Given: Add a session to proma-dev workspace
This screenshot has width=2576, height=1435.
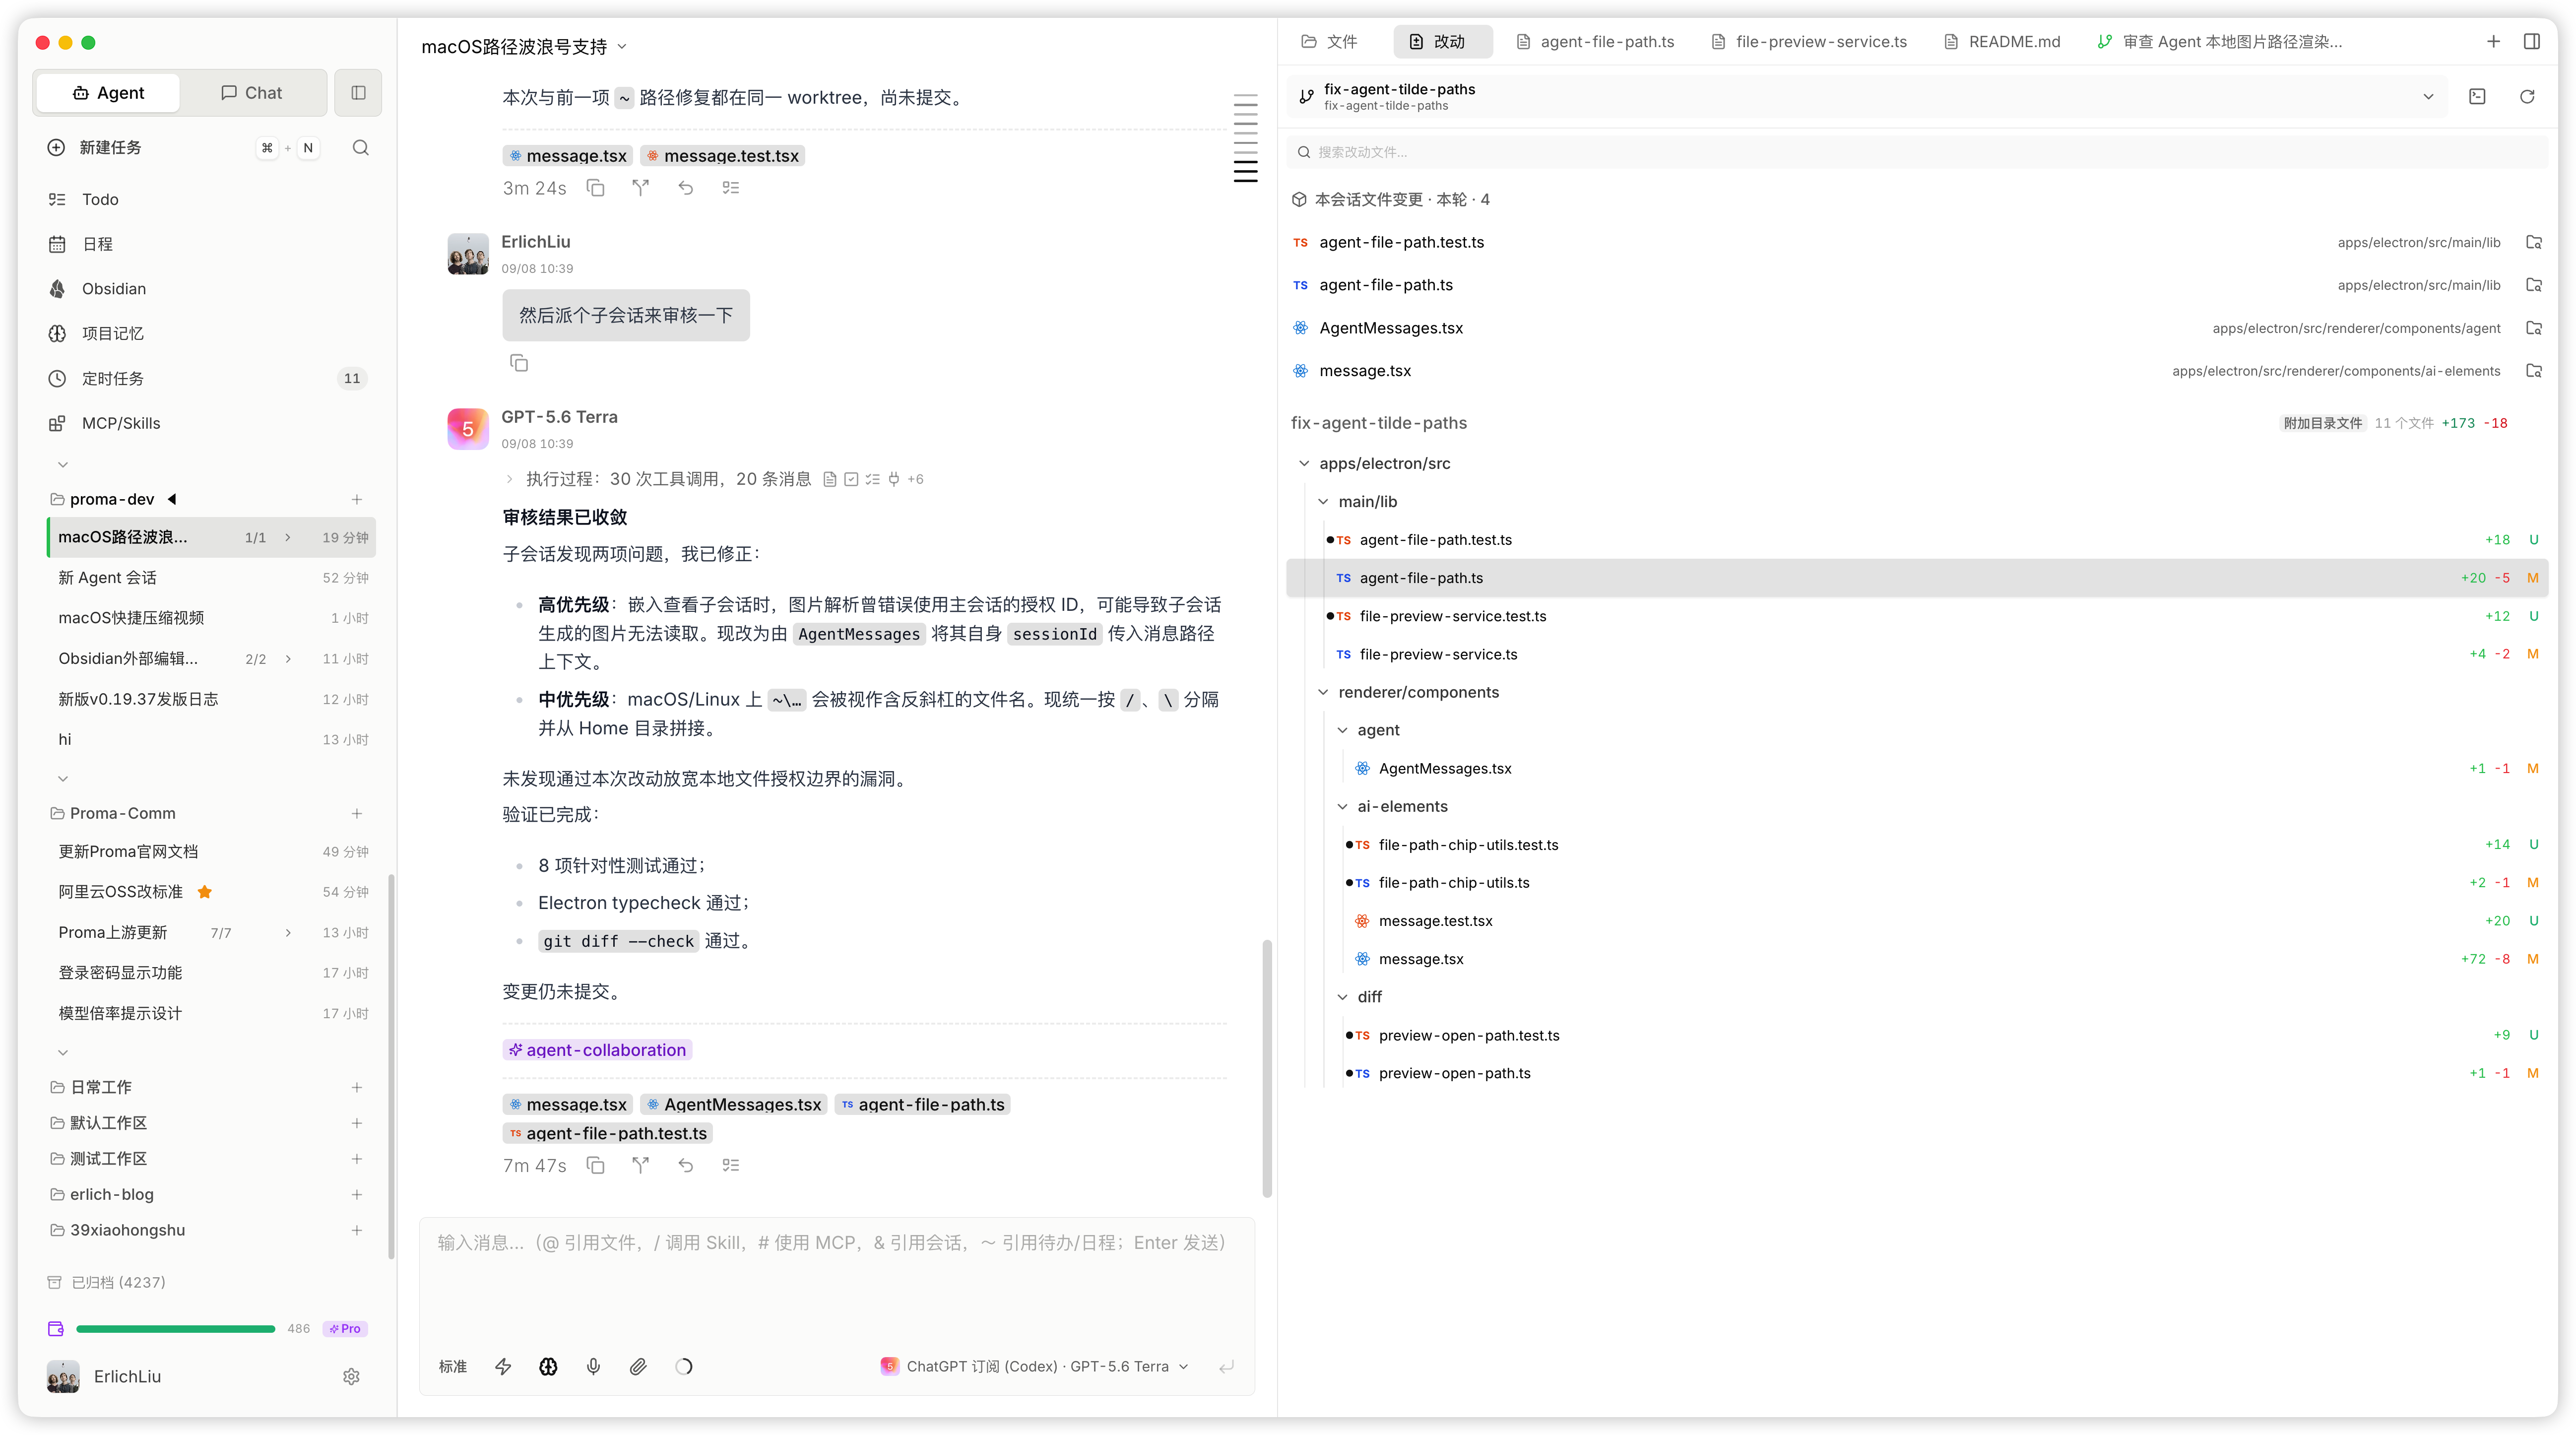Looking at the screenshot, I should click(357, 499).
